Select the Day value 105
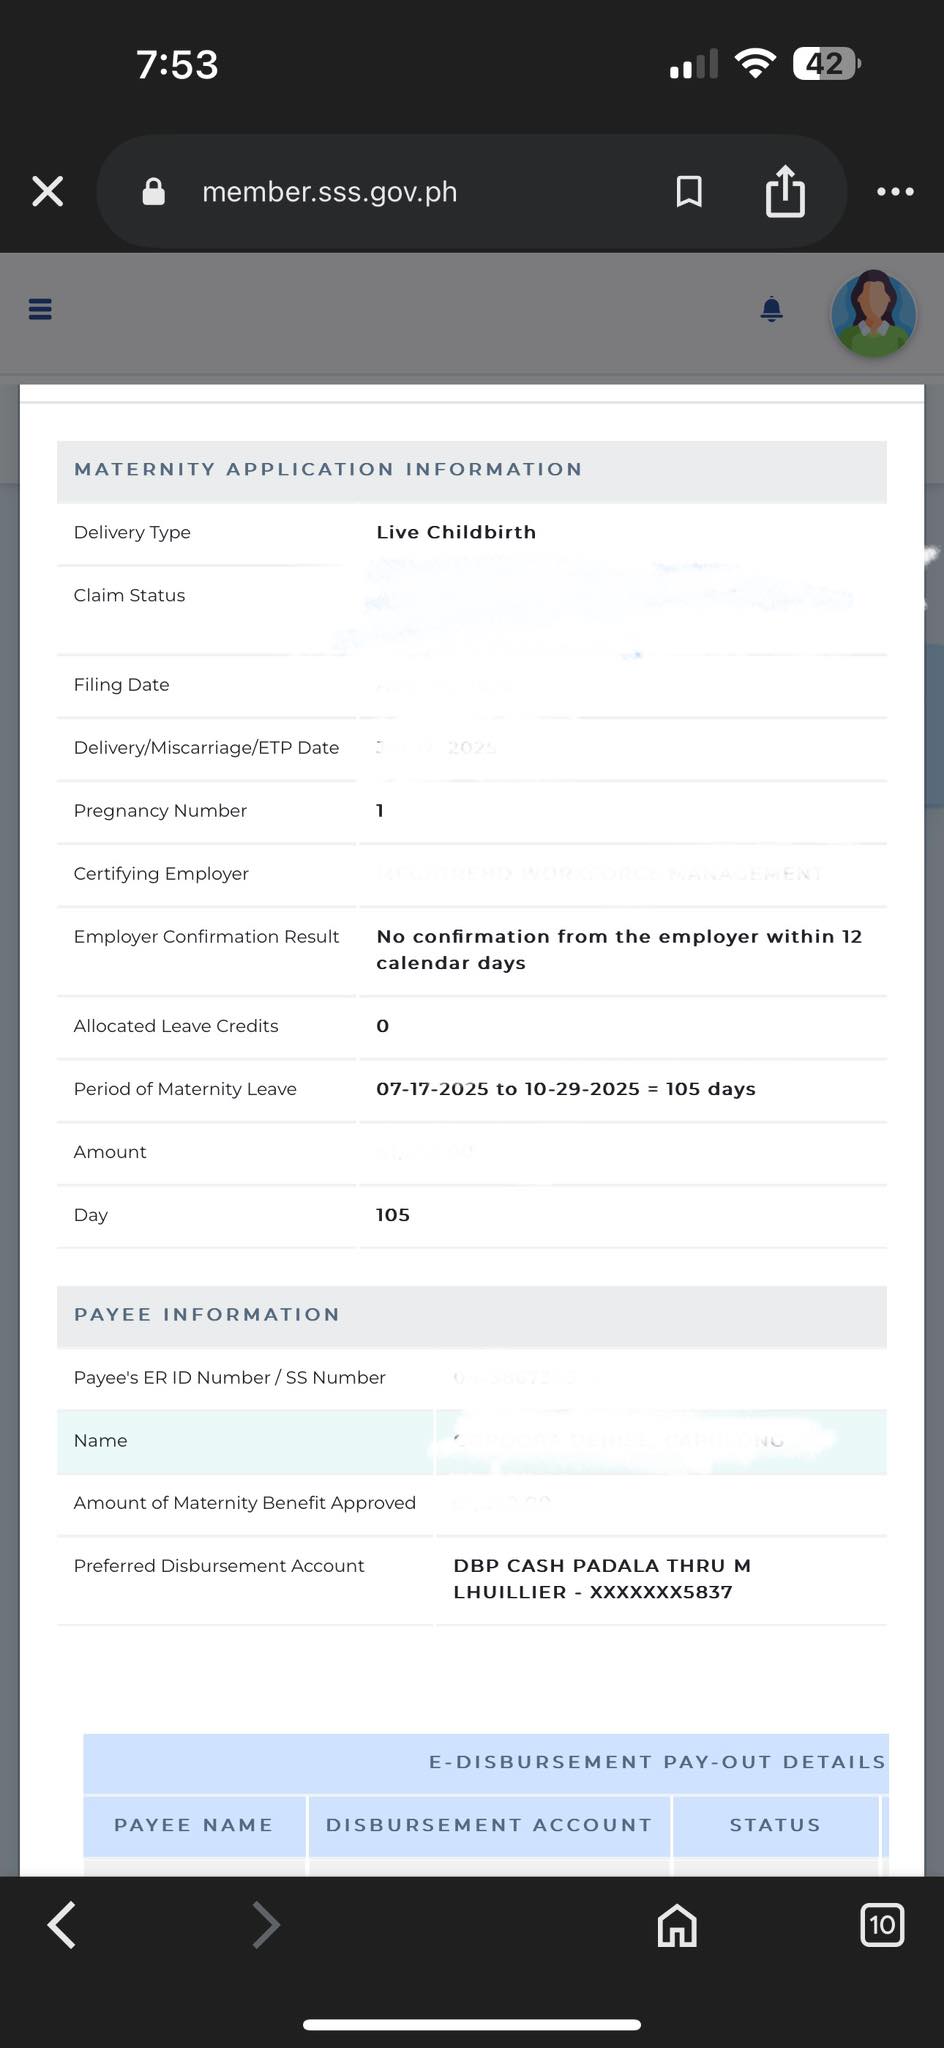Viewport: 944px width, 2048px height. (393, 1214)
